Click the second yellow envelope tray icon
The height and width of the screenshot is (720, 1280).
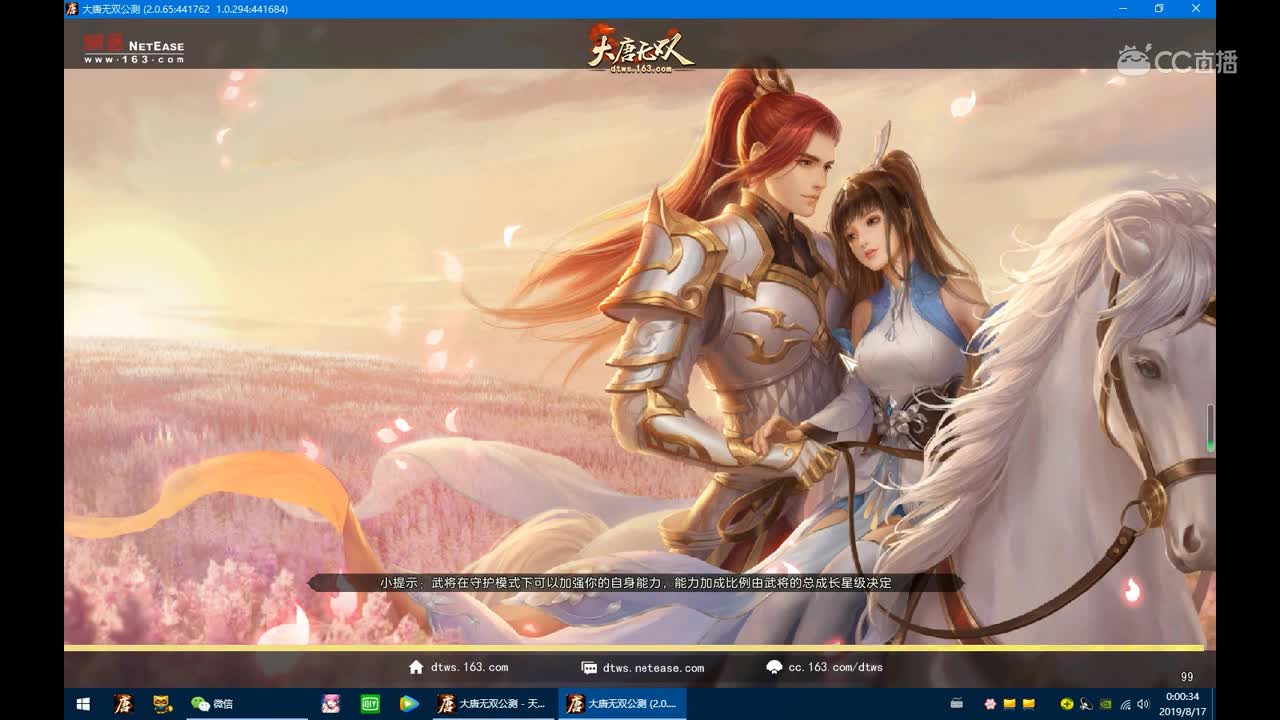point(1028,704)
